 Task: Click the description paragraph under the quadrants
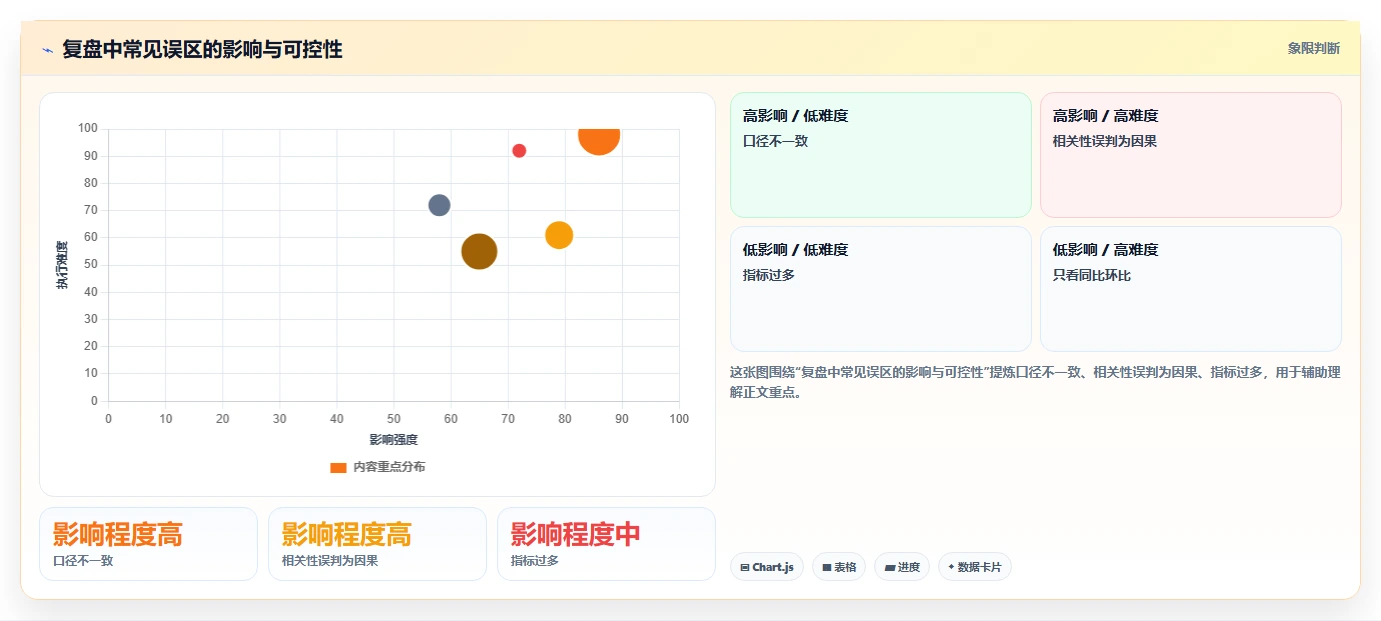[1035, 382]
